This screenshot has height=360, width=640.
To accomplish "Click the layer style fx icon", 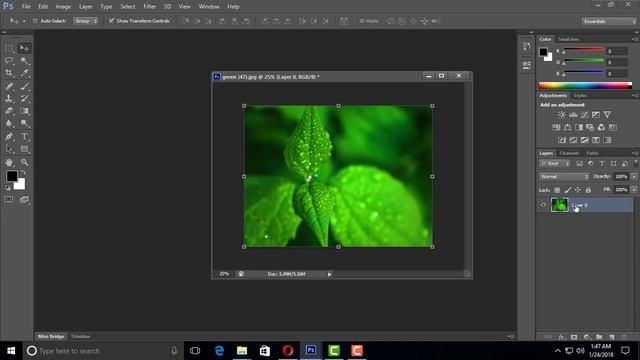I will [562, 337].
